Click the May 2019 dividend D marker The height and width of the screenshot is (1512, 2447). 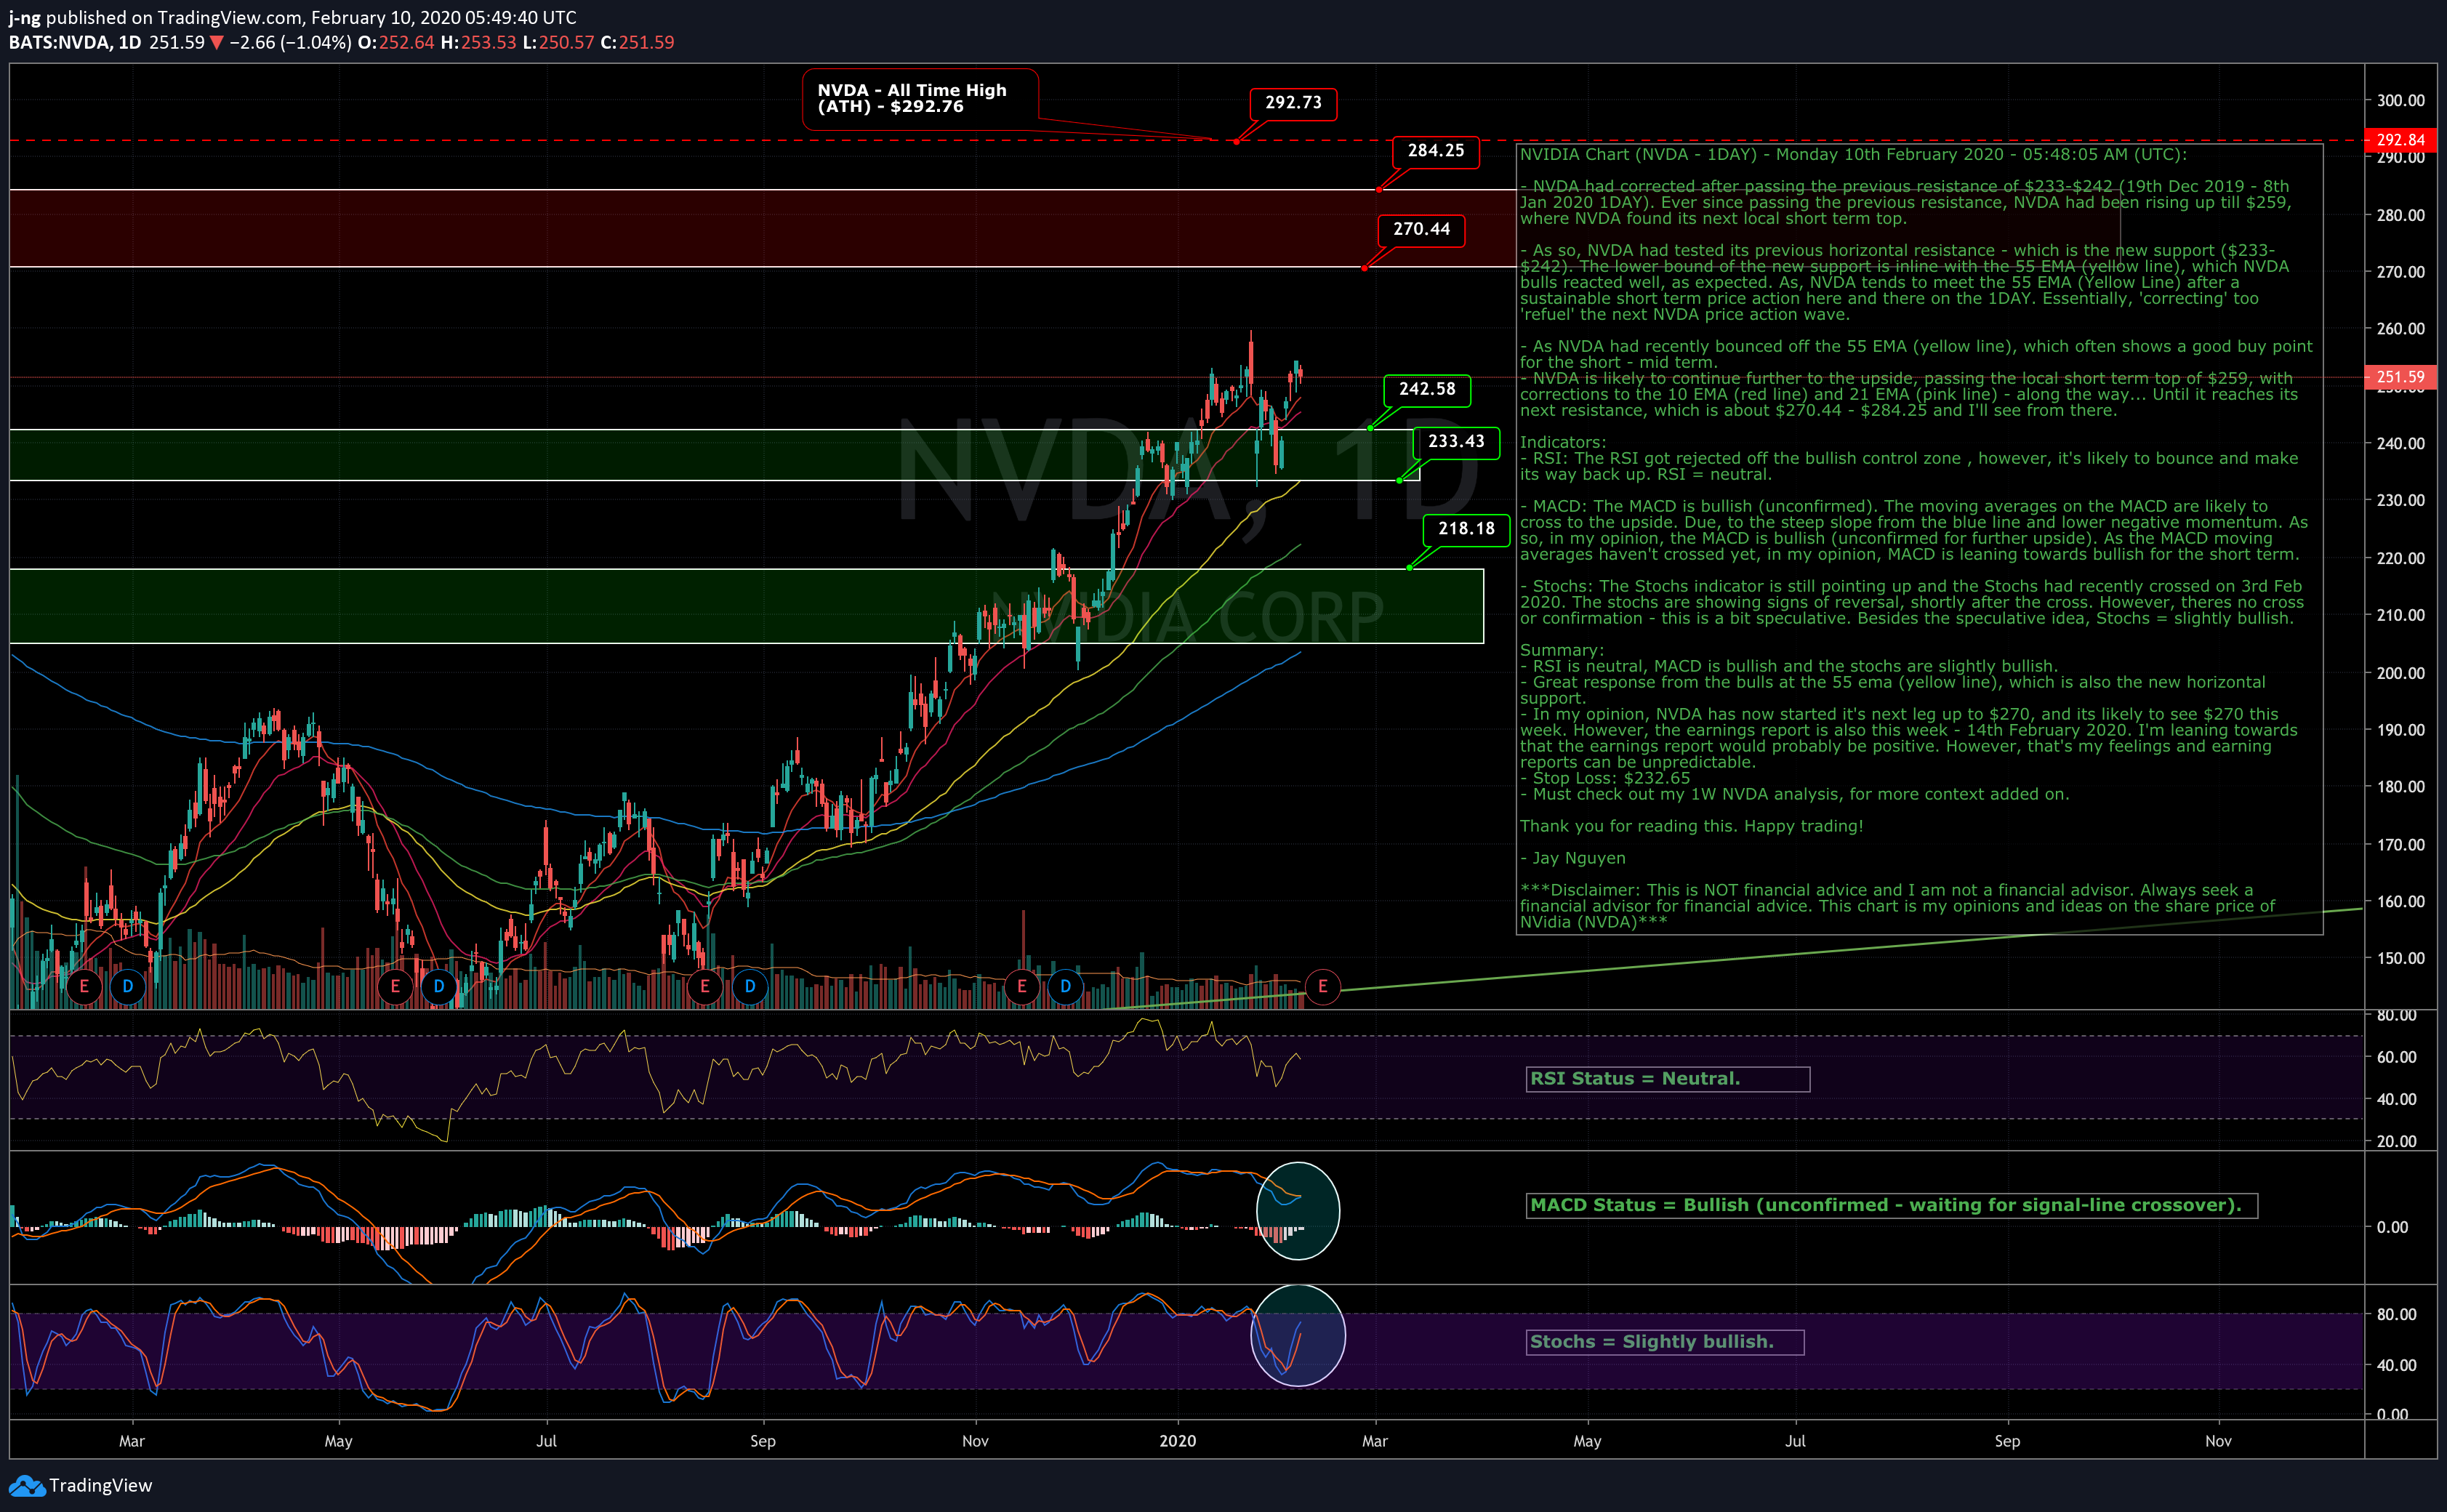pos(439,987)
